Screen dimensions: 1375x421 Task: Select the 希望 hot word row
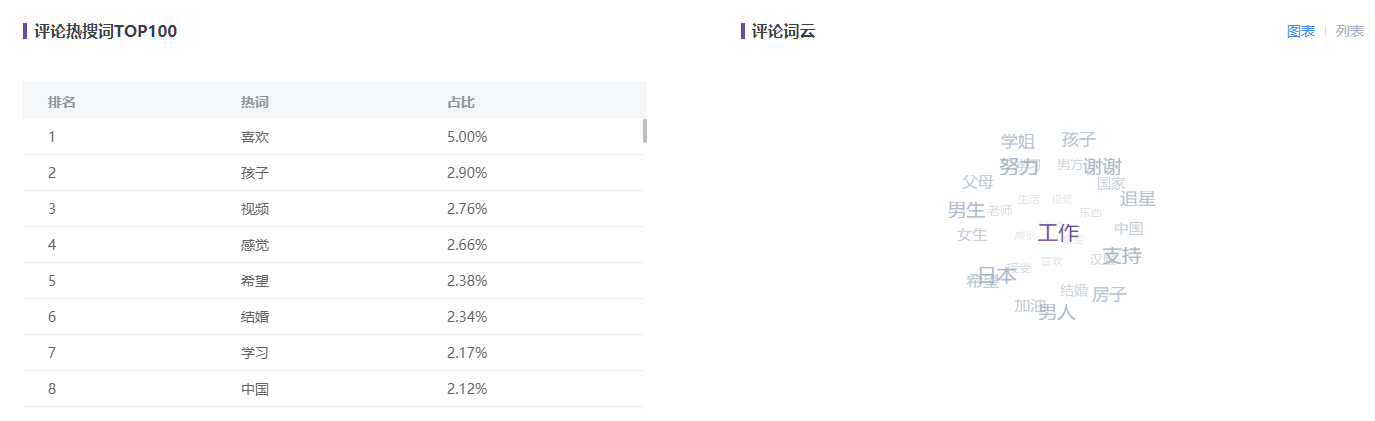pyautogui.click(x=333, y=281)
